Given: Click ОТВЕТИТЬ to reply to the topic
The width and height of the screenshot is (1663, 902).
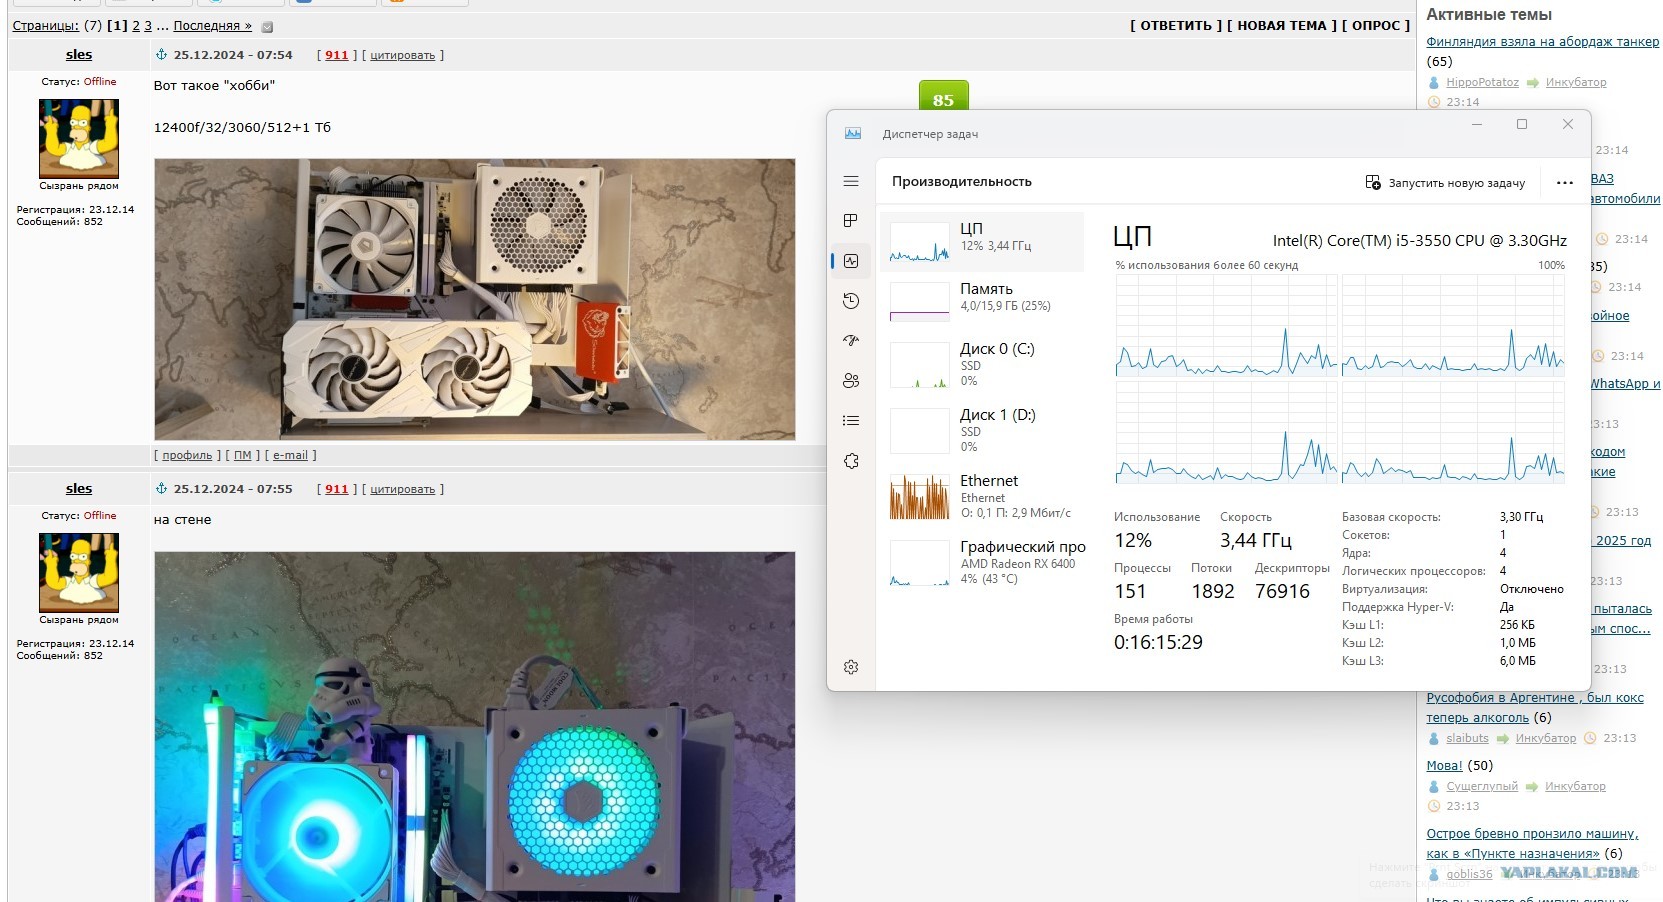Looking at the screenshot, I should tap(1176, 26).
